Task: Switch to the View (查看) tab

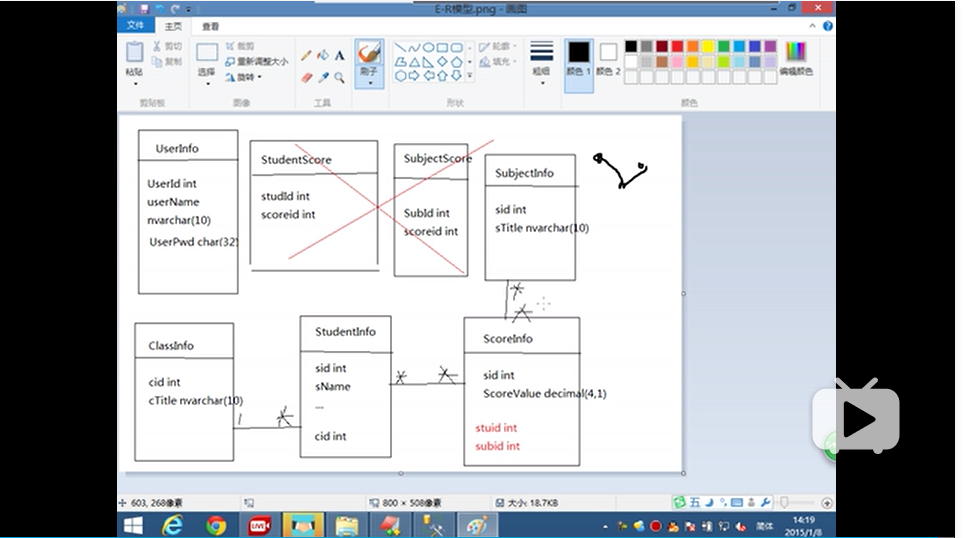Action: coord(210,26)
